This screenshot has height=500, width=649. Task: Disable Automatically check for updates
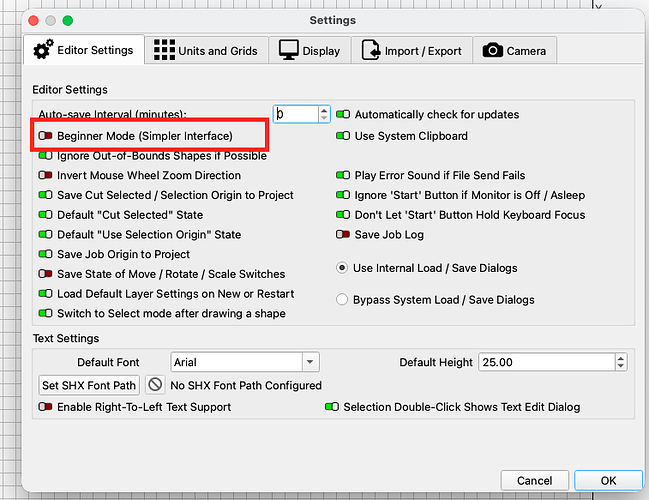click(x=343, y=114)
